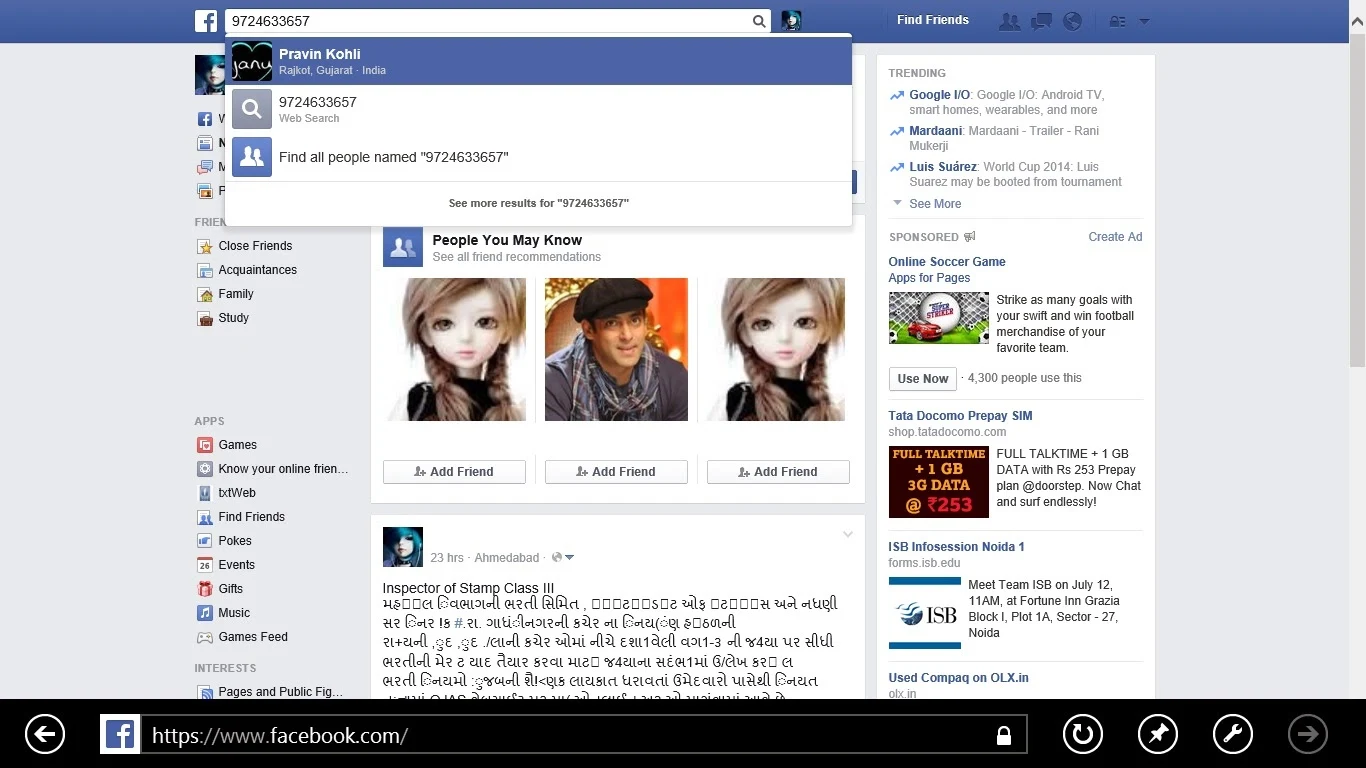
Task: Expand the account menu dropdown arrow
Action: pos(1144,21)
